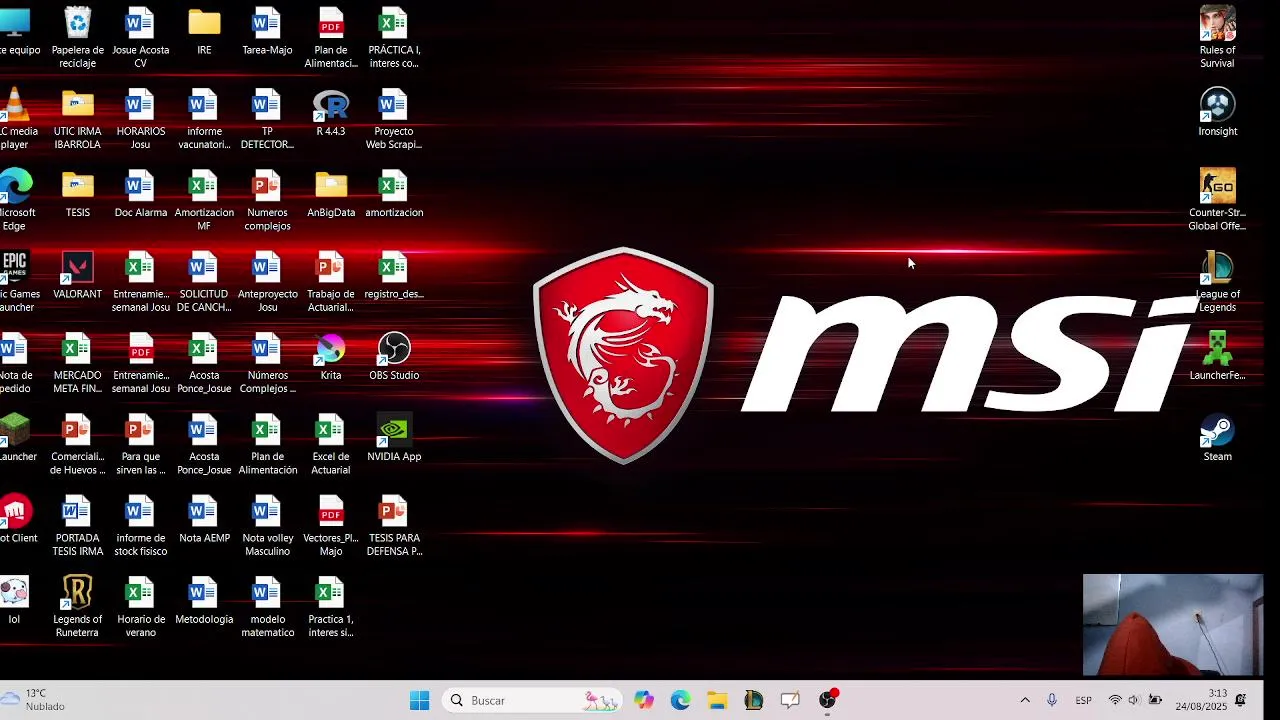Click the microphone tray icon
The width and height of the screenshot is (1280, 720).
(1052, 700)
